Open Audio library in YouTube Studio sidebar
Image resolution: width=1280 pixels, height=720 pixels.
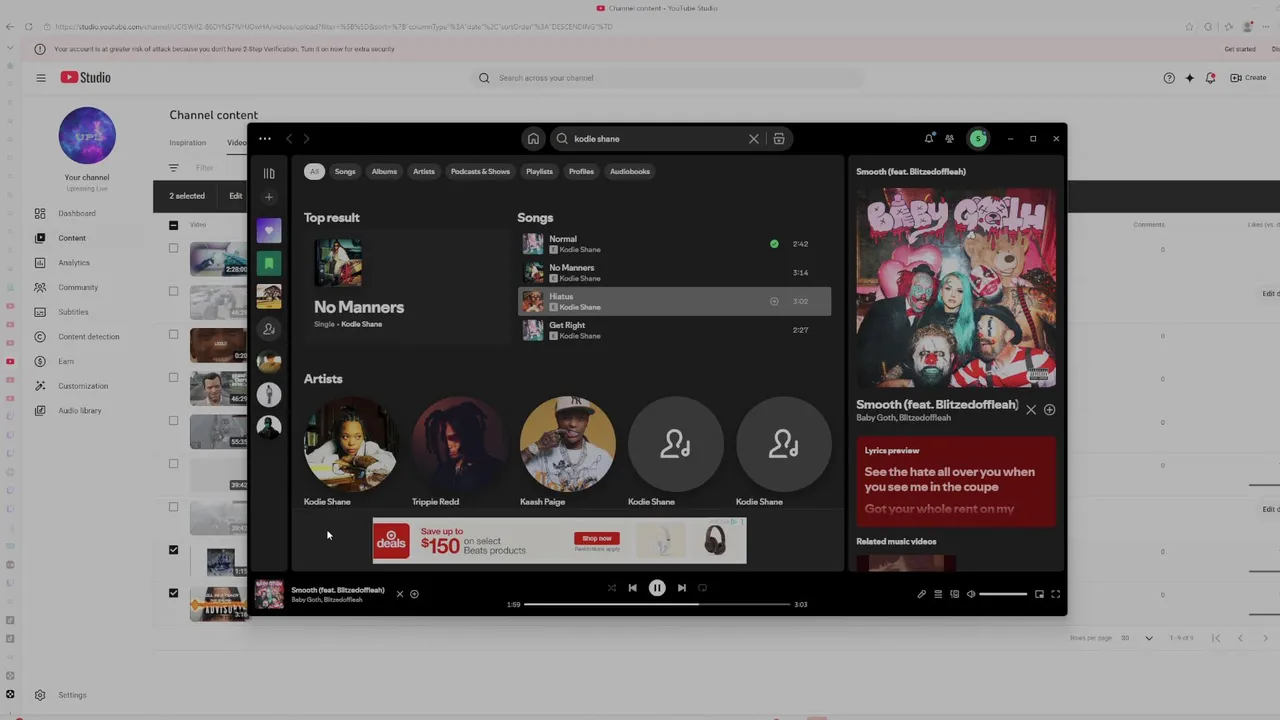[x=79, y=411]
